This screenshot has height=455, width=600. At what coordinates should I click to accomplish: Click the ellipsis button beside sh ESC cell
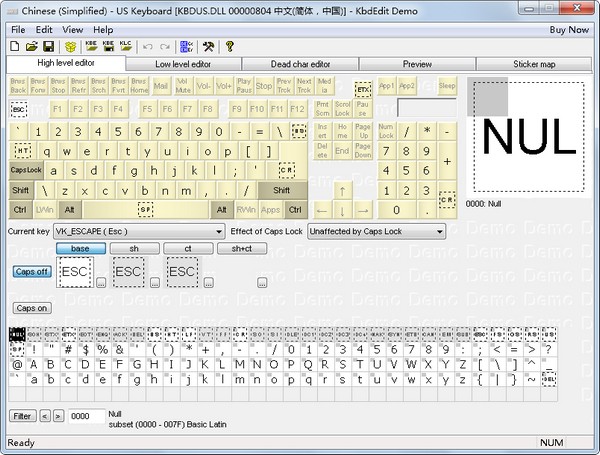(155, 283)
